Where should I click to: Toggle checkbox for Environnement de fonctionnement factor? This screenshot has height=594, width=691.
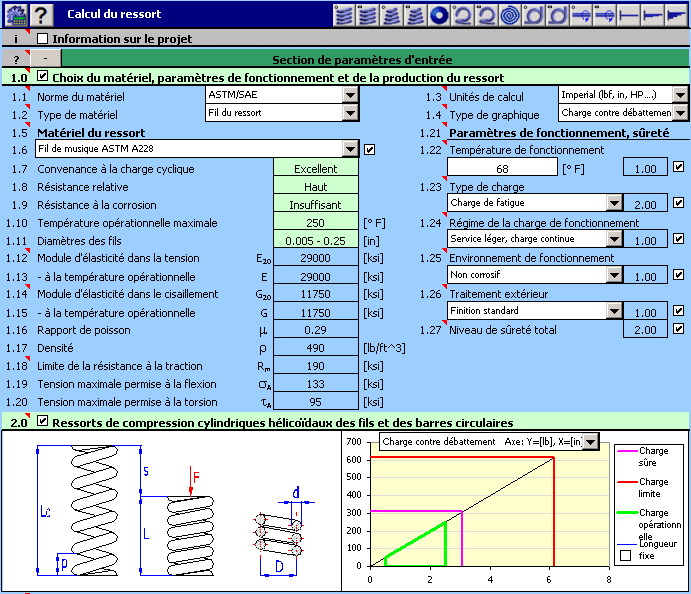[679, 275]
